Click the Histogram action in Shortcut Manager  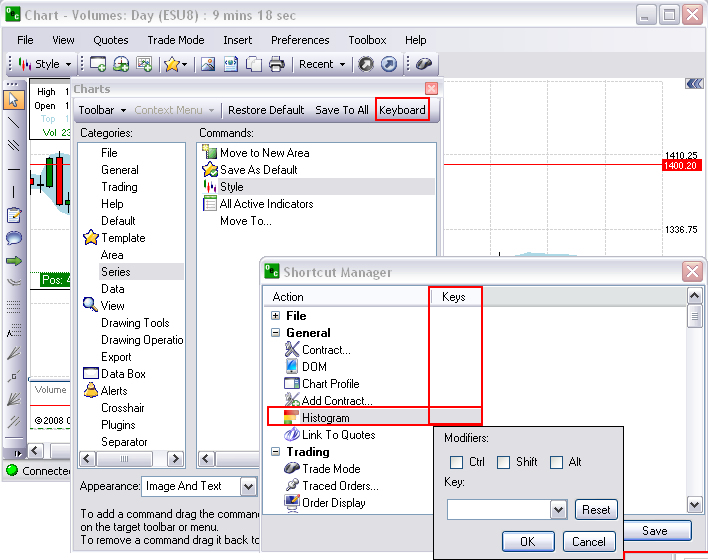tap(325, 417)
